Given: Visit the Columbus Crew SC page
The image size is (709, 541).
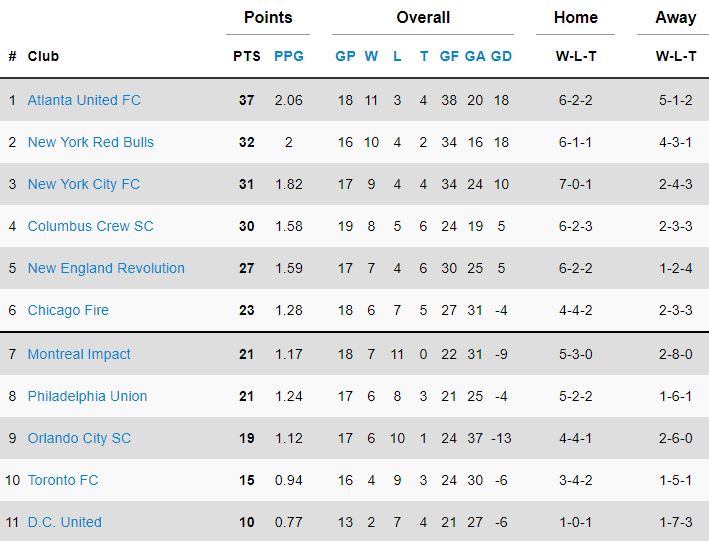Looking at the screenshot, I should pyautogui.click(x=91, y=226).
